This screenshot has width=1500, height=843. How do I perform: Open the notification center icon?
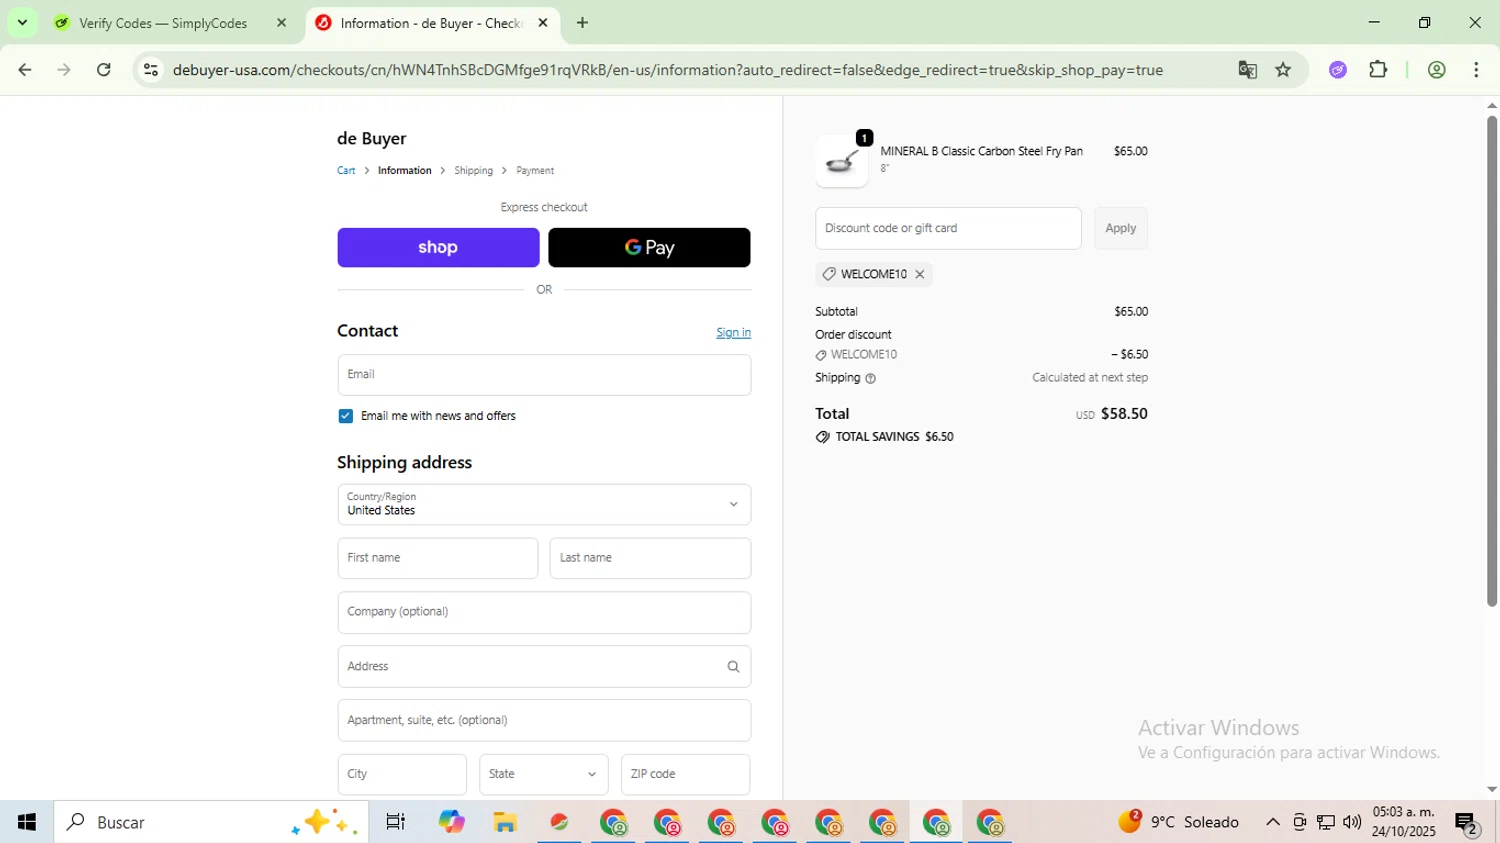1467,823
